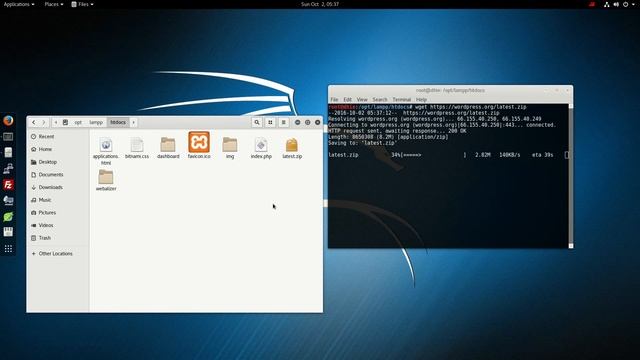The width and height of the screenshot is (640, 360).
Task: Click the opt path segment
Action: (x=78, y=122)
